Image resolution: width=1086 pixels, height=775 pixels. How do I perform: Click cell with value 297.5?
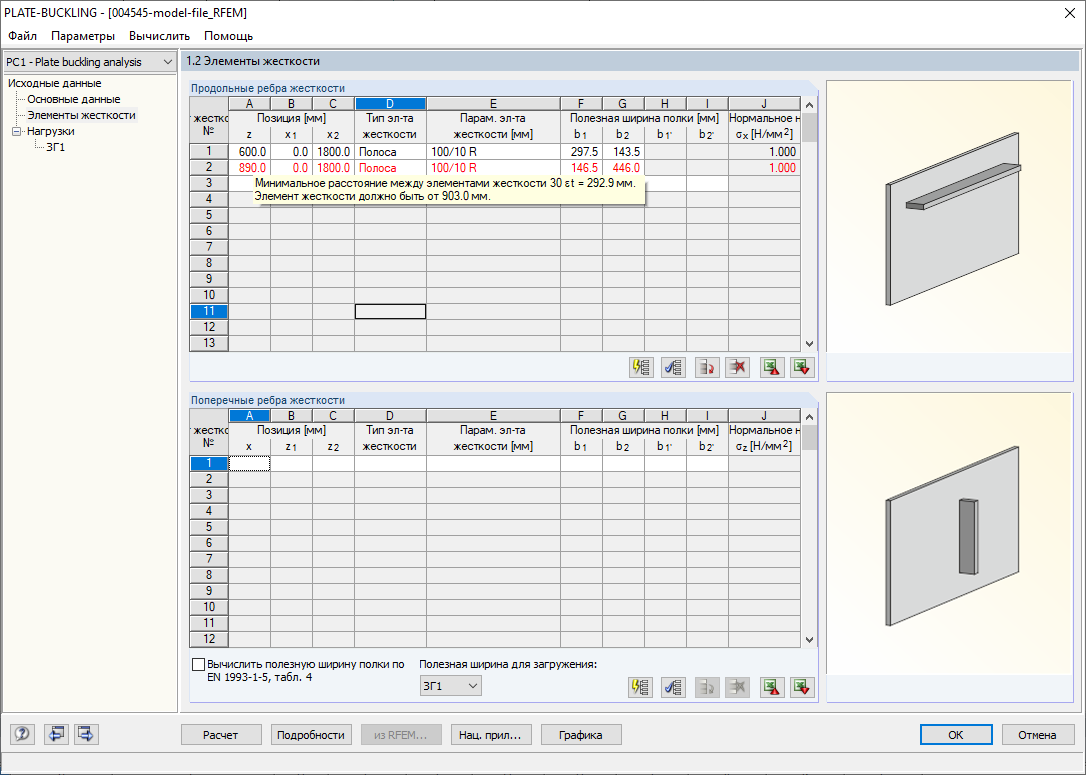tap(581, 152)
